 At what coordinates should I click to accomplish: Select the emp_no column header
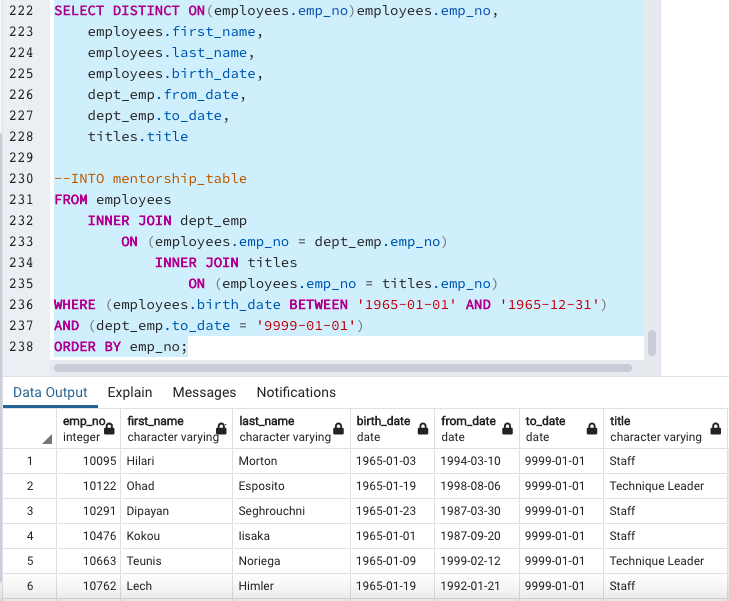88,429
